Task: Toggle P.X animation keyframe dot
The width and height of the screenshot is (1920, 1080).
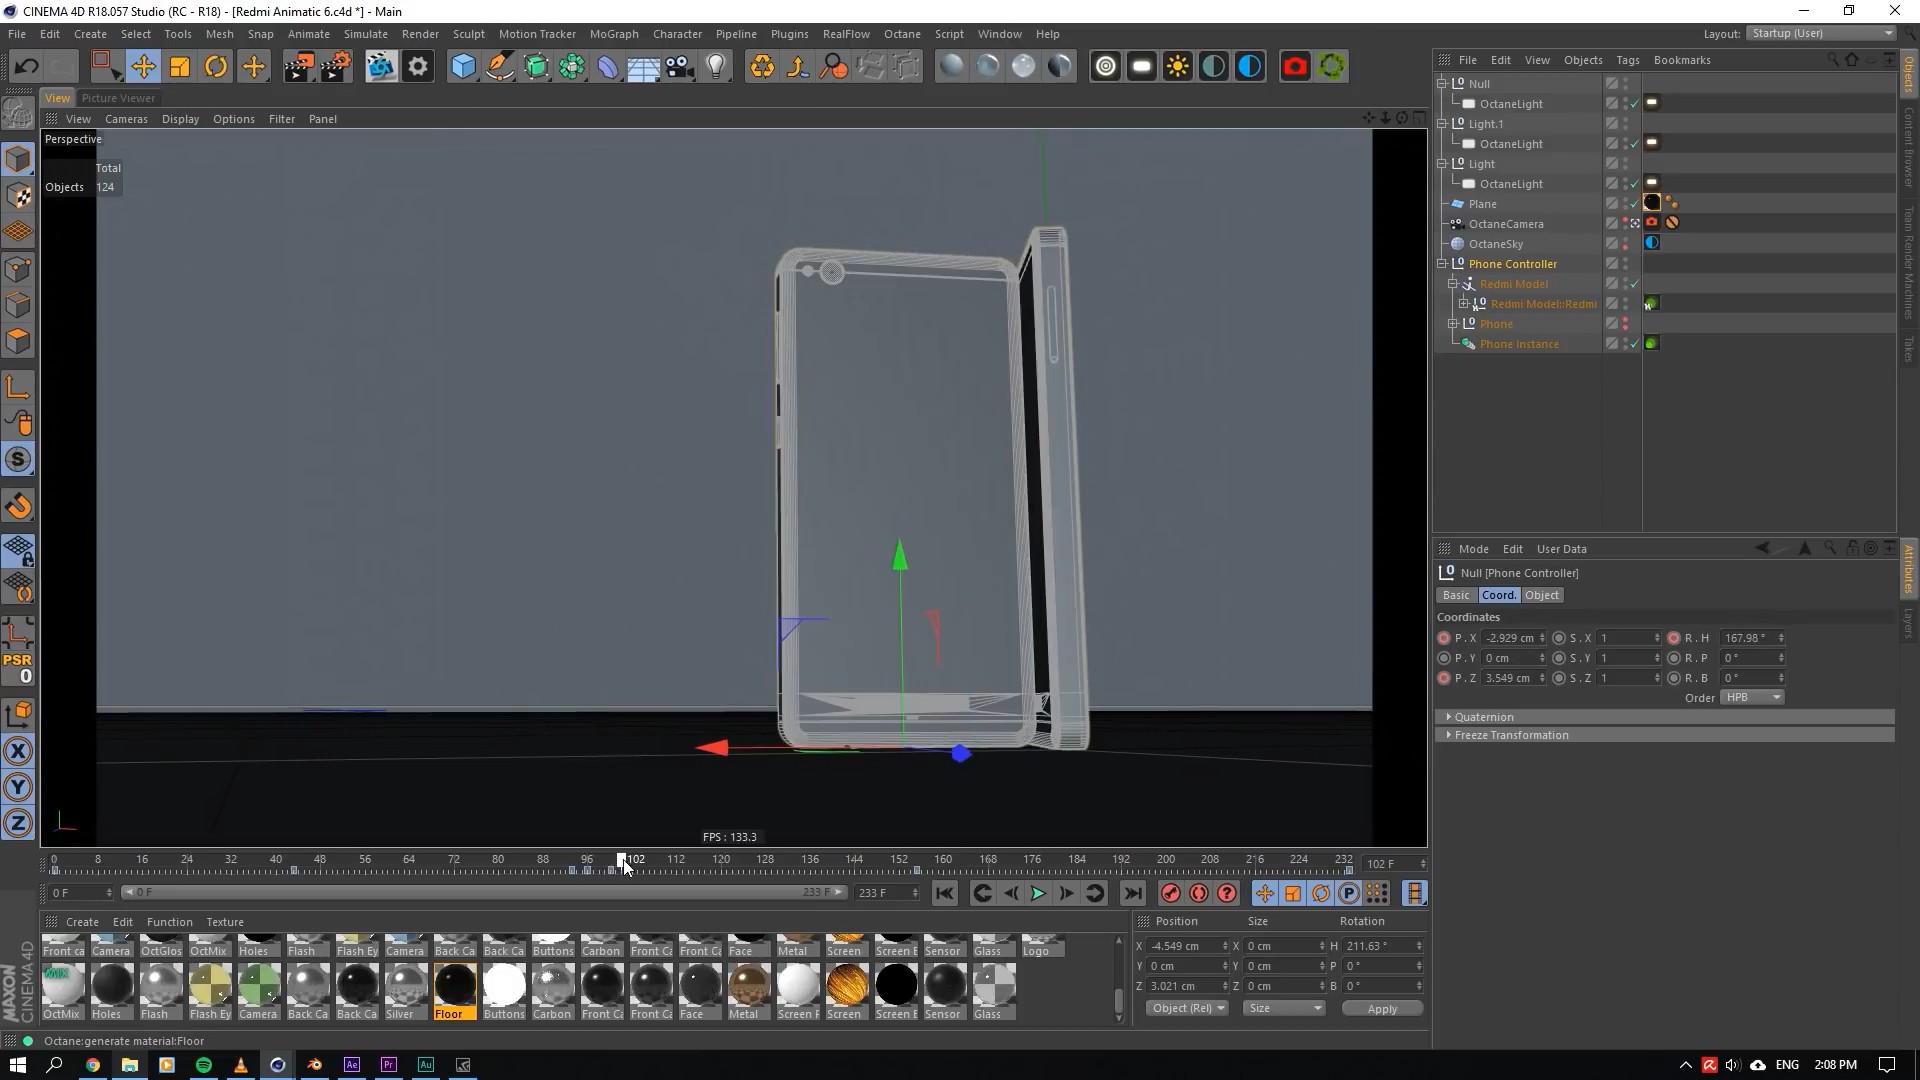Action: (1443, 638)
